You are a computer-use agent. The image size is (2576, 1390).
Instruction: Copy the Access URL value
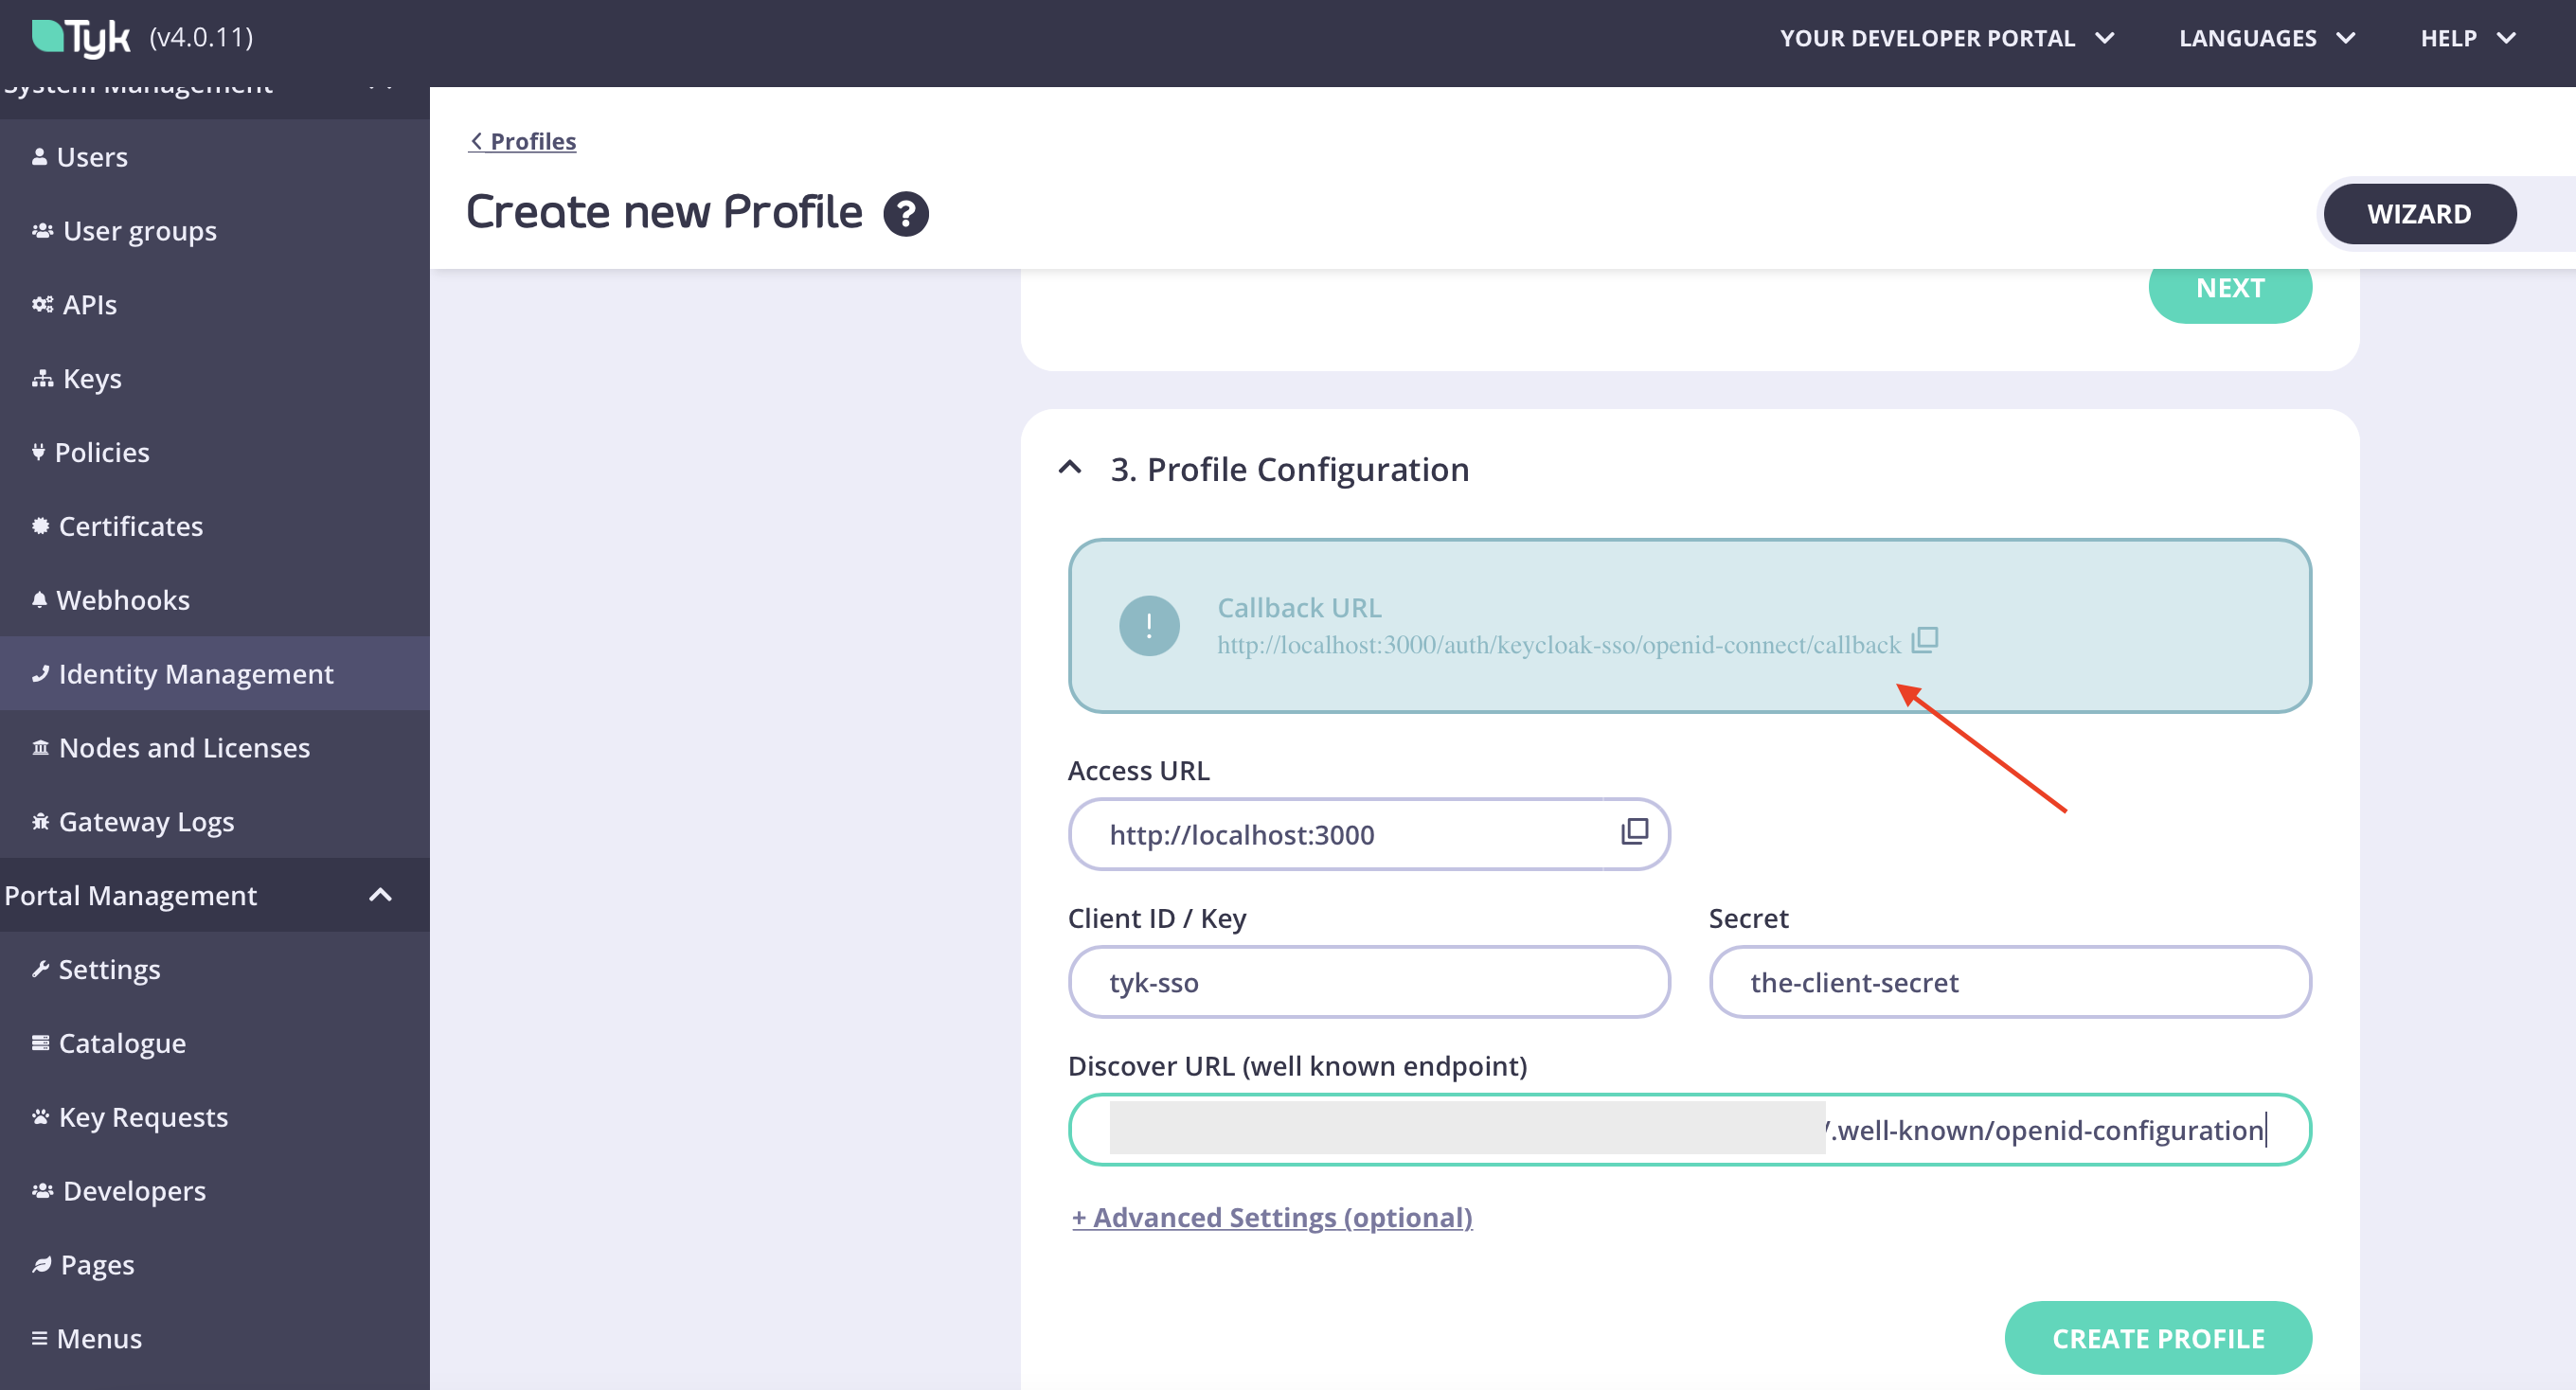tap(1633, 833)
